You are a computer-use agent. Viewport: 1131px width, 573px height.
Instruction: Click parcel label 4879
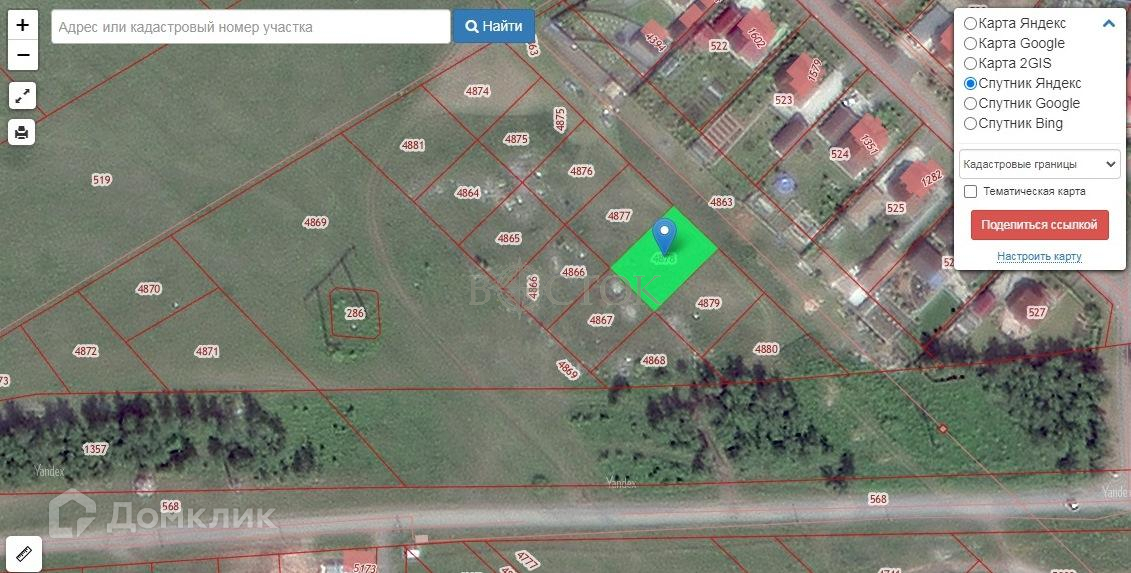708,303
